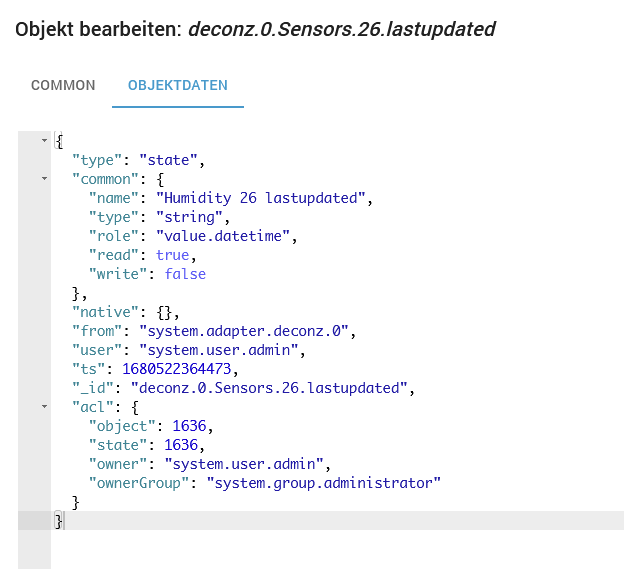
Task: Click the closing brace on the last line
Action: 59,521
